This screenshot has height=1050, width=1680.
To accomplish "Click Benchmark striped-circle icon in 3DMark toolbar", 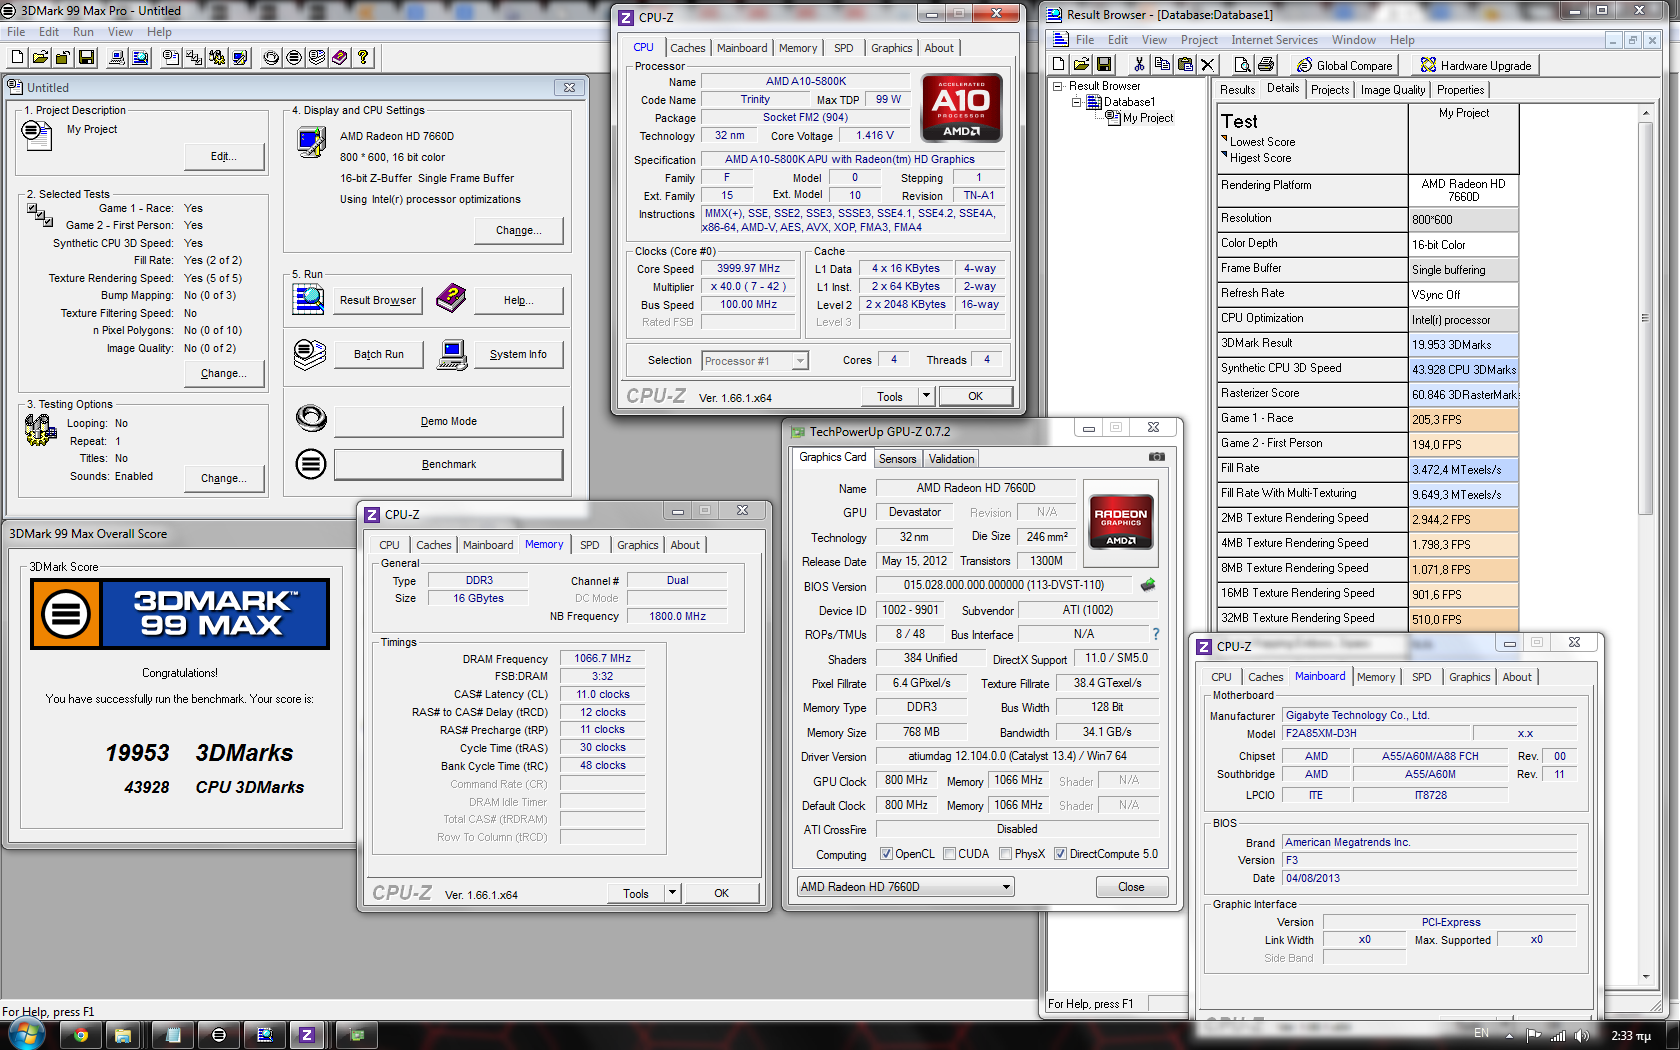I will point(294,57).
